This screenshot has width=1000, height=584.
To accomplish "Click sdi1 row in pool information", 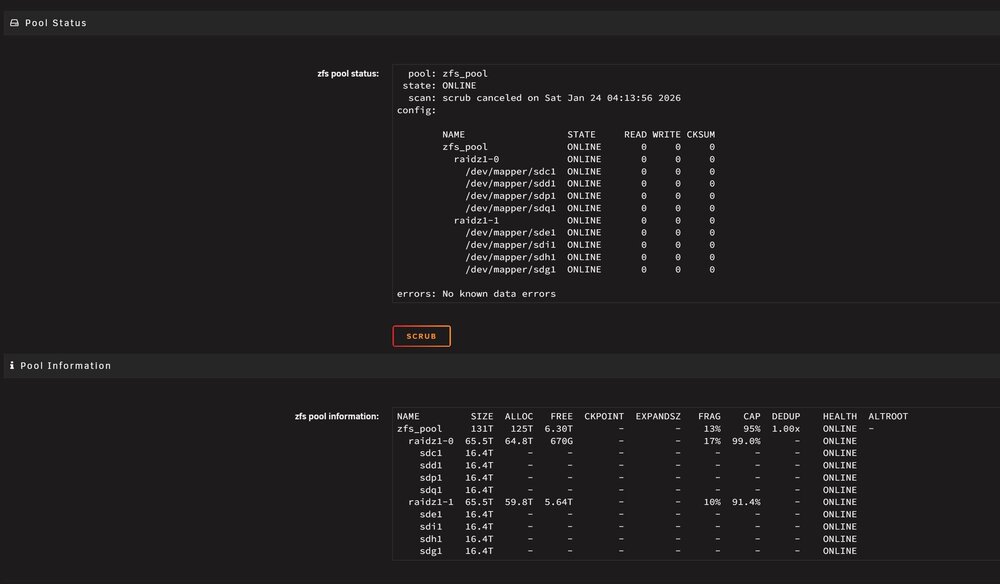I will pyautogui.click(x=638, y=527).
